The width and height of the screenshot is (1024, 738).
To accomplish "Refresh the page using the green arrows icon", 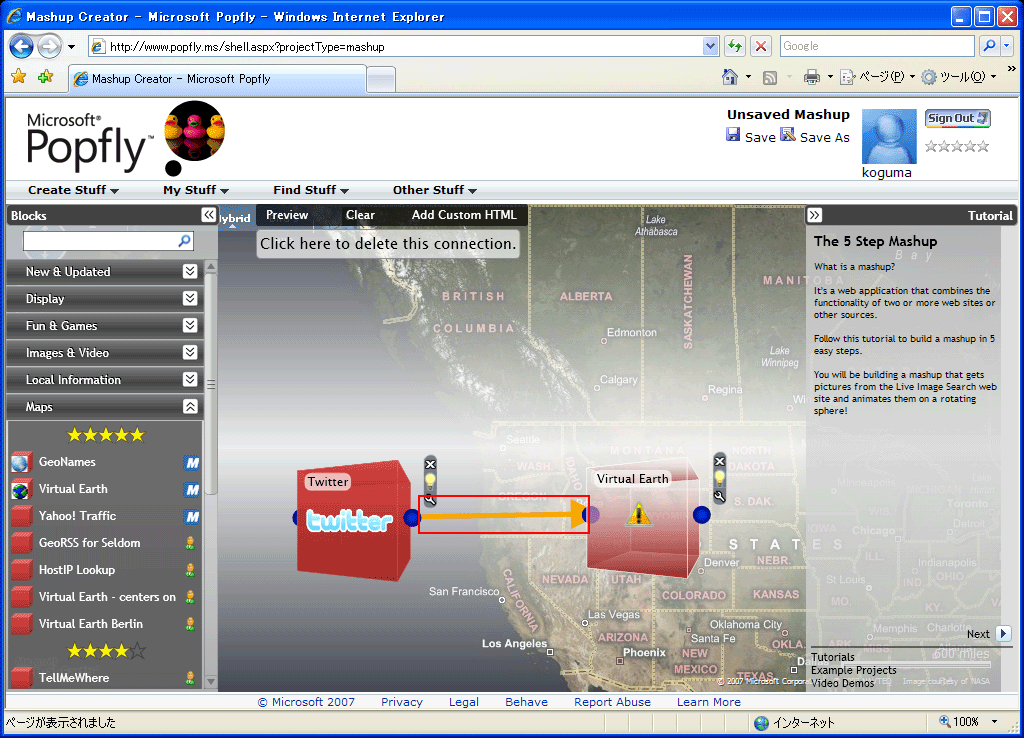I will (735, 46).
